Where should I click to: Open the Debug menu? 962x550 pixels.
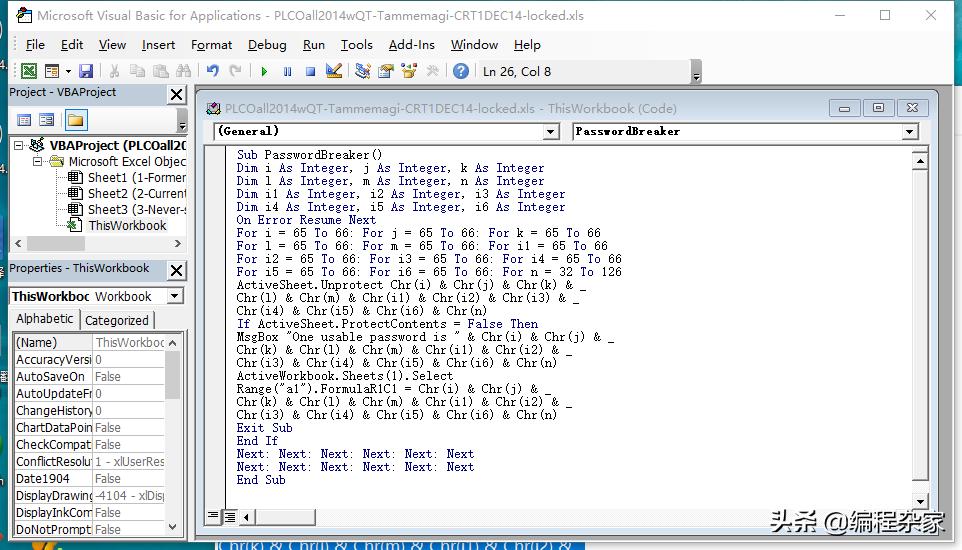click(267, 45)
